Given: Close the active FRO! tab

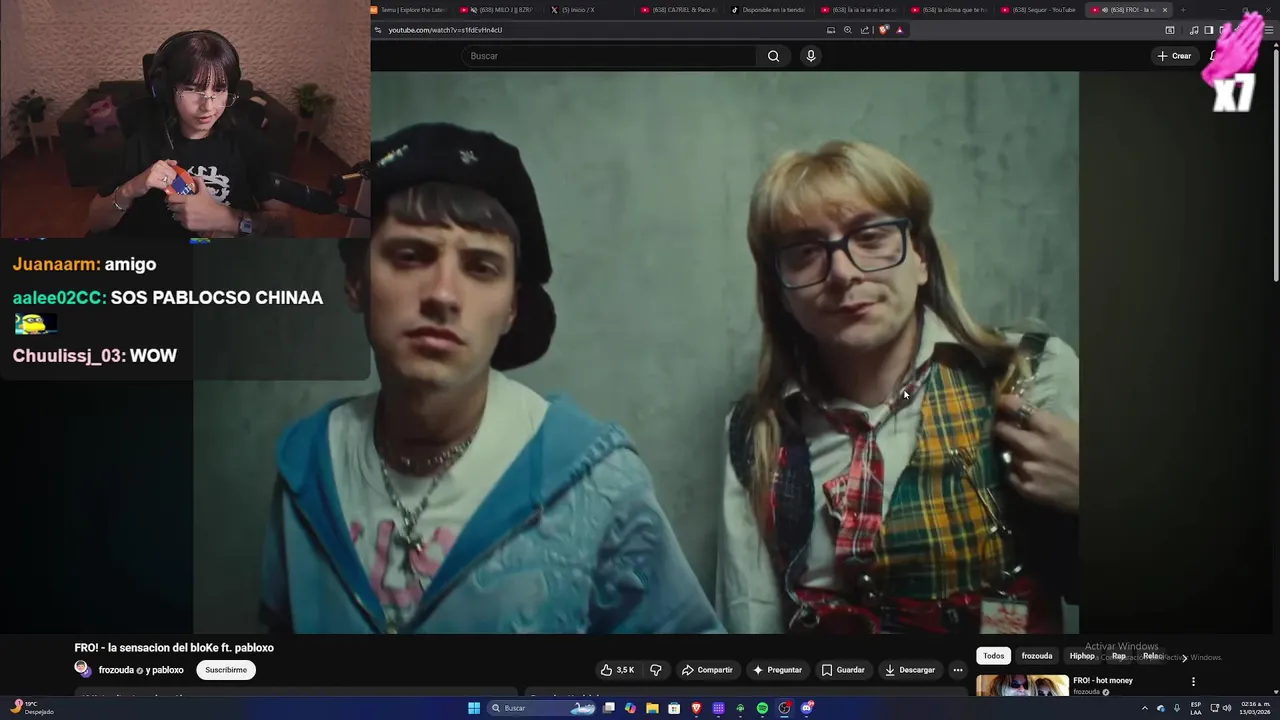Looking at the screenshot, I should click(x=1164, y=10).
